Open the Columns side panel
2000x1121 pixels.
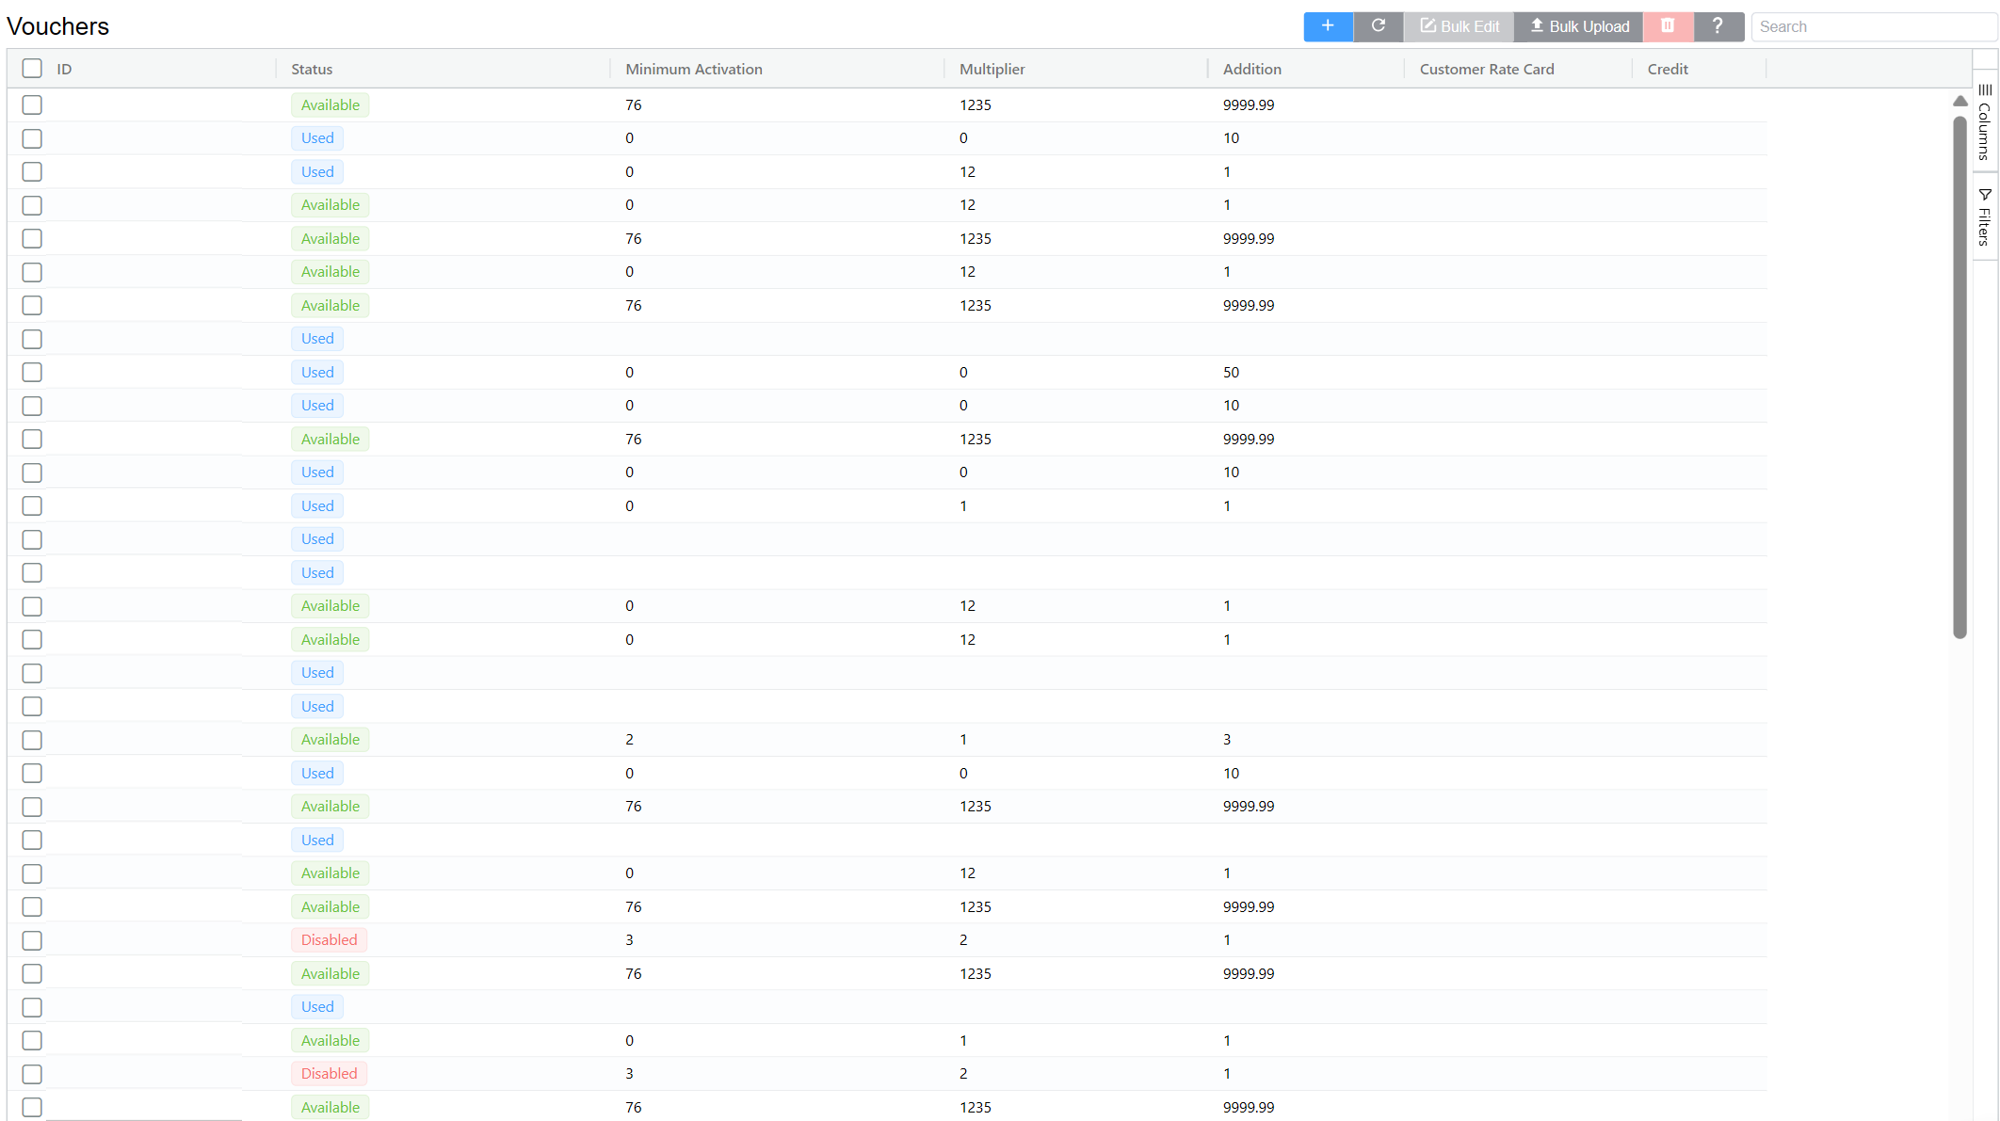[1984, 123]
